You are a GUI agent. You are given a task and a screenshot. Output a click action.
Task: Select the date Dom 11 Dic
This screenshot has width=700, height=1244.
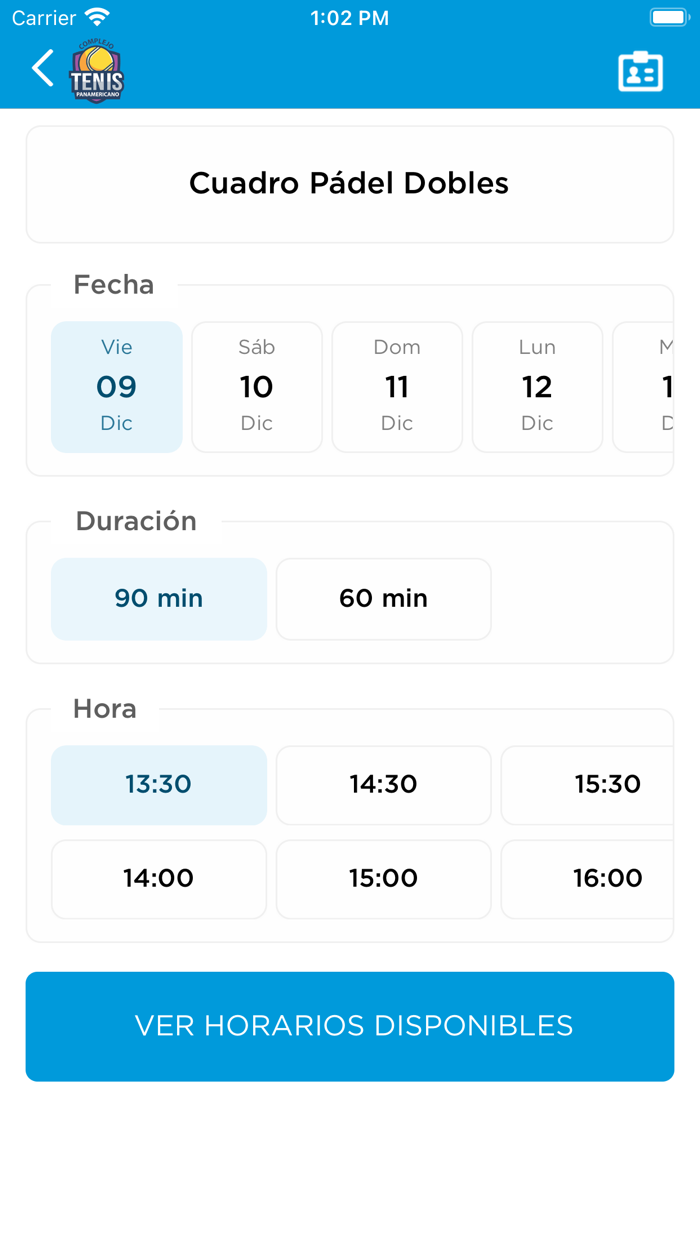pyautogui.click(x=397, y=387)
